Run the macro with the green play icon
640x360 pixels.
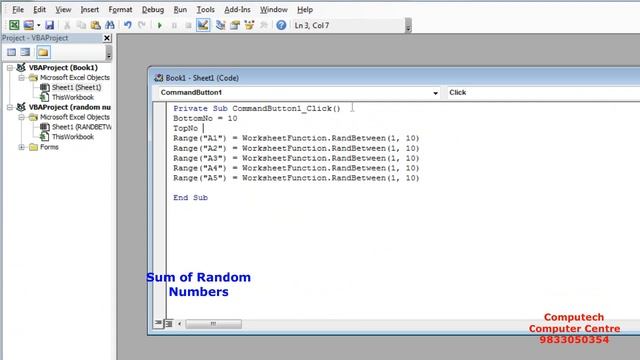[x=160, y=25]
